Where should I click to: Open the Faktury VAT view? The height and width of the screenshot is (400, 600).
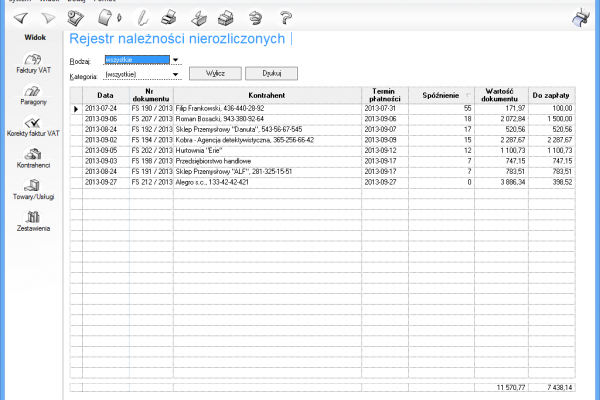tap(33, 63)
